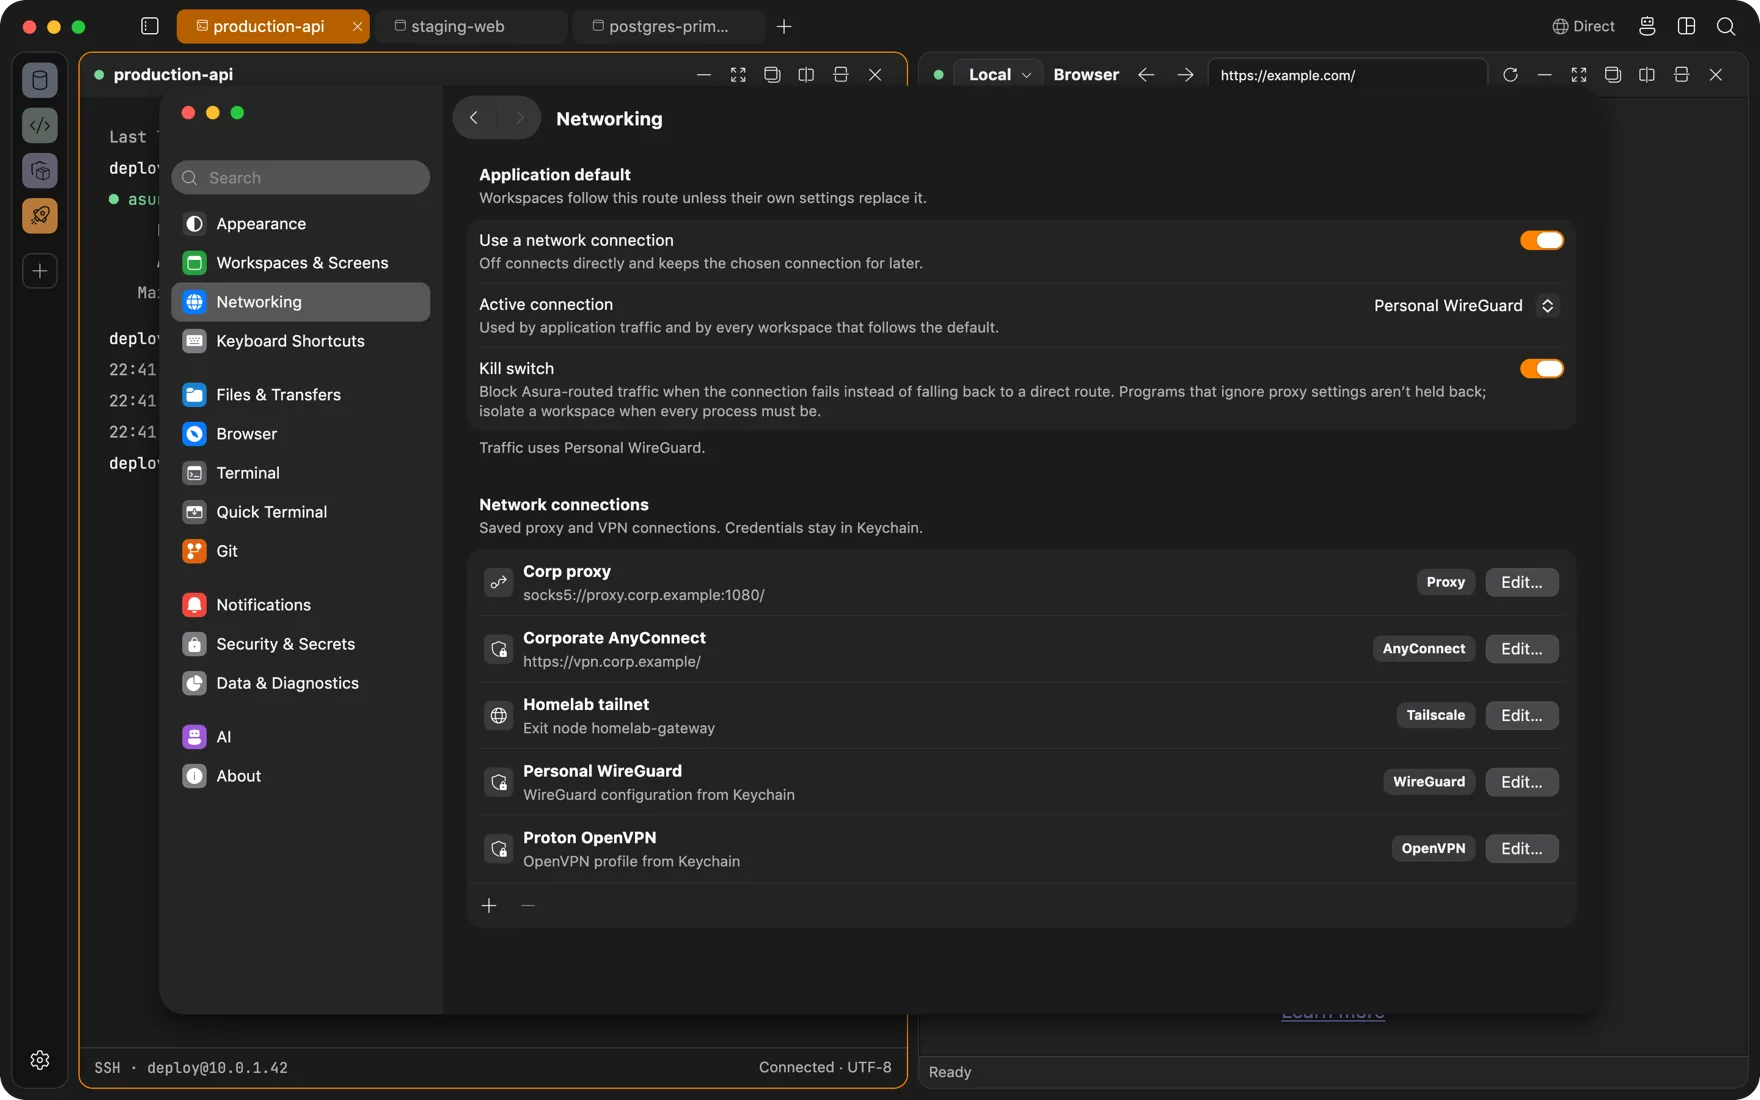Close the production-api tab

(357, 26)
